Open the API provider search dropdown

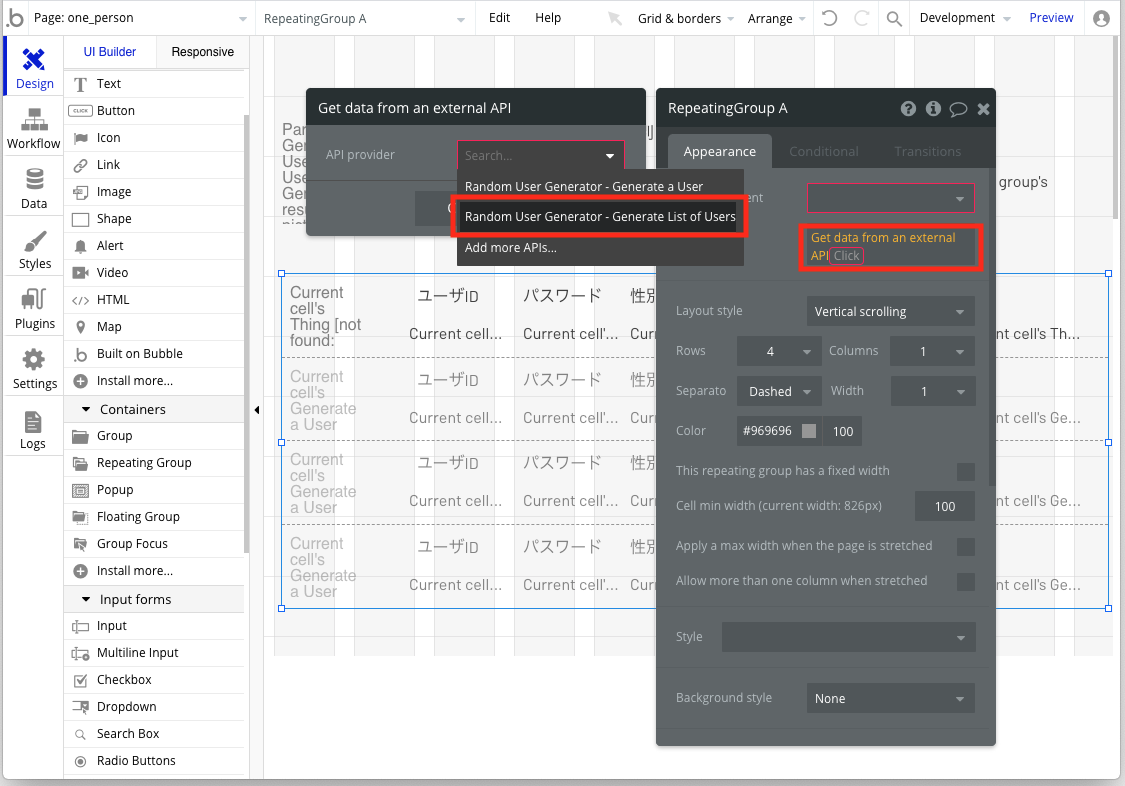[541, 156]
